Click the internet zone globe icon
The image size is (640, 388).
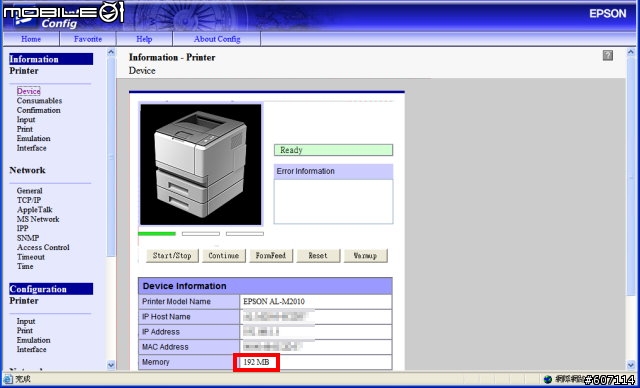pos(548,379)
